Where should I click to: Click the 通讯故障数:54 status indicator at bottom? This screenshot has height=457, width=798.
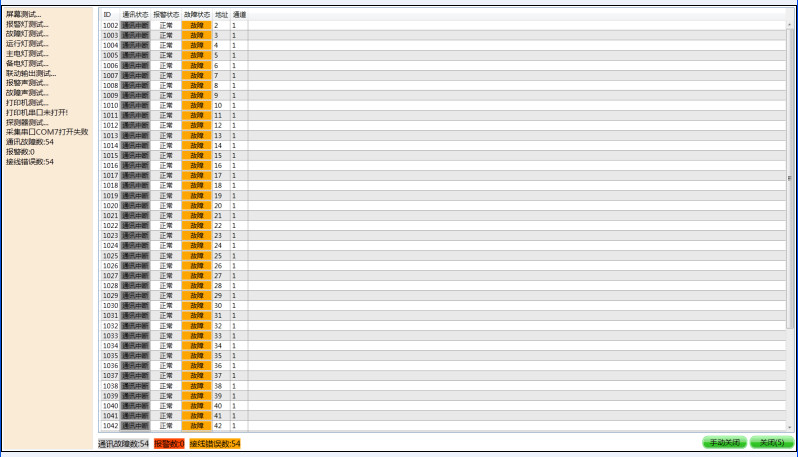pyautogui.click(x=123, y=443)
